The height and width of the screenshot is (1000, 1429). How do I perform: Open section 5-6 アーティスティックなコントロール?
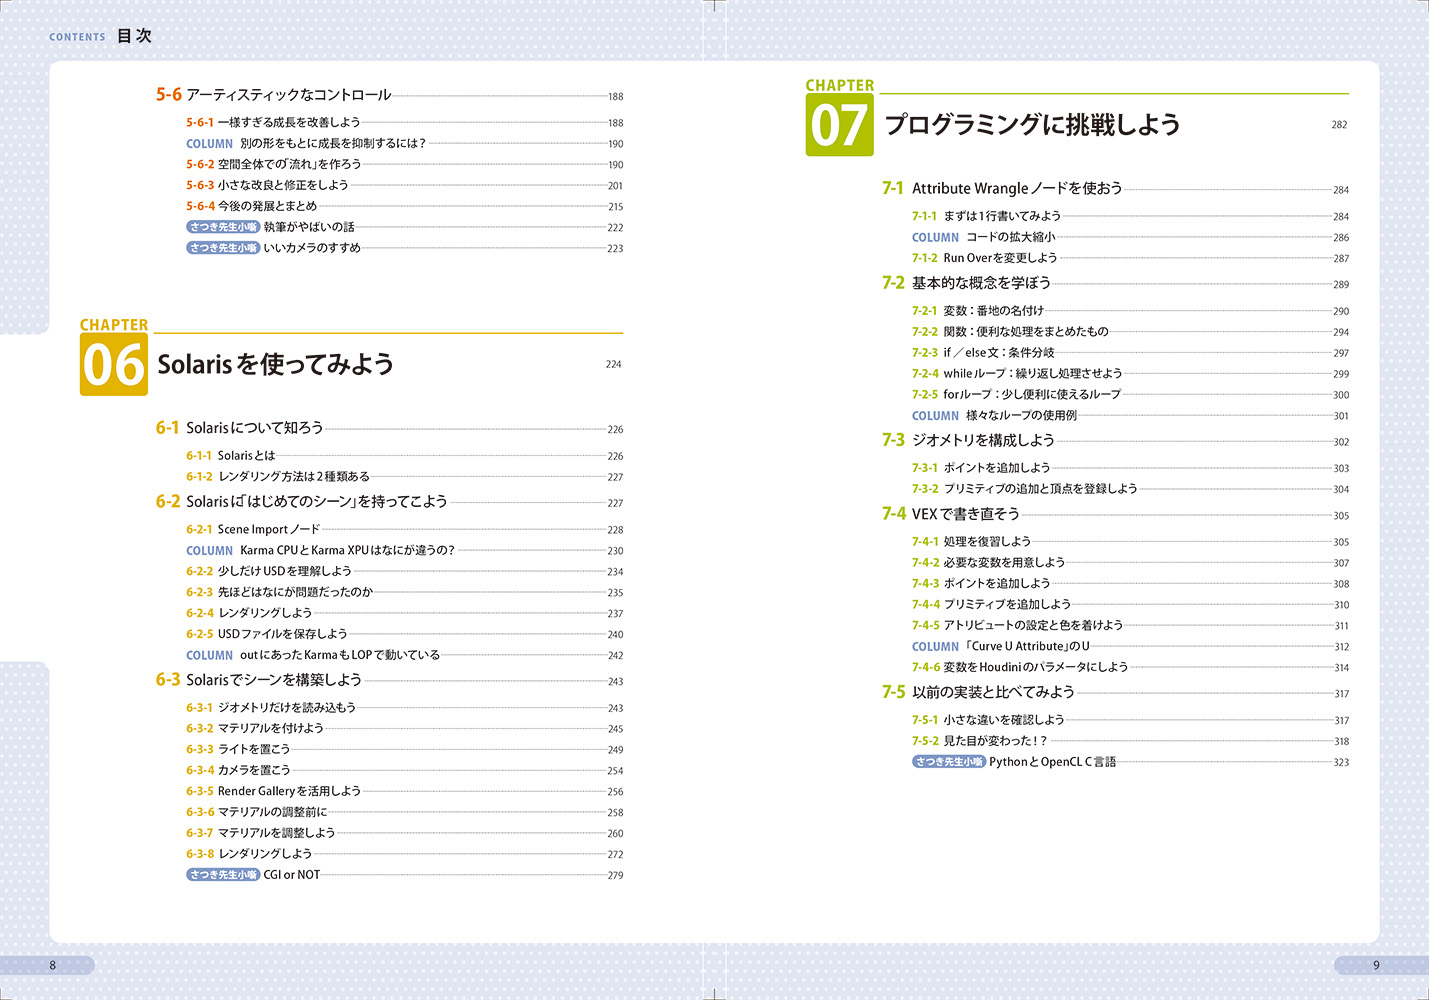(x=288, y=95)
